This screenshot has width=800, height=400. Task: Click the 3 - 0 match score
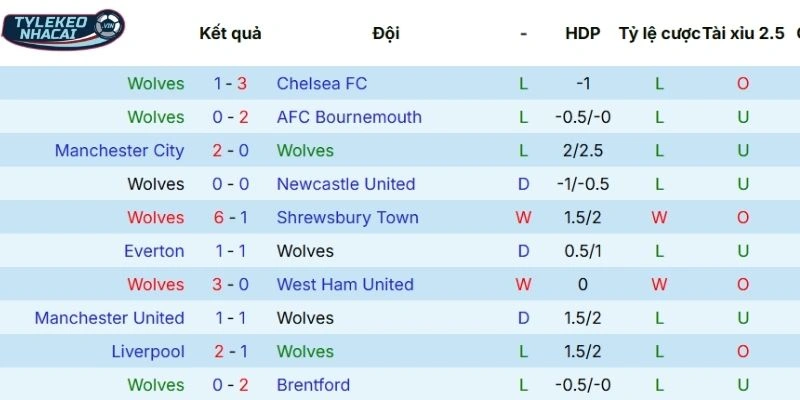[x=230, y=285]
